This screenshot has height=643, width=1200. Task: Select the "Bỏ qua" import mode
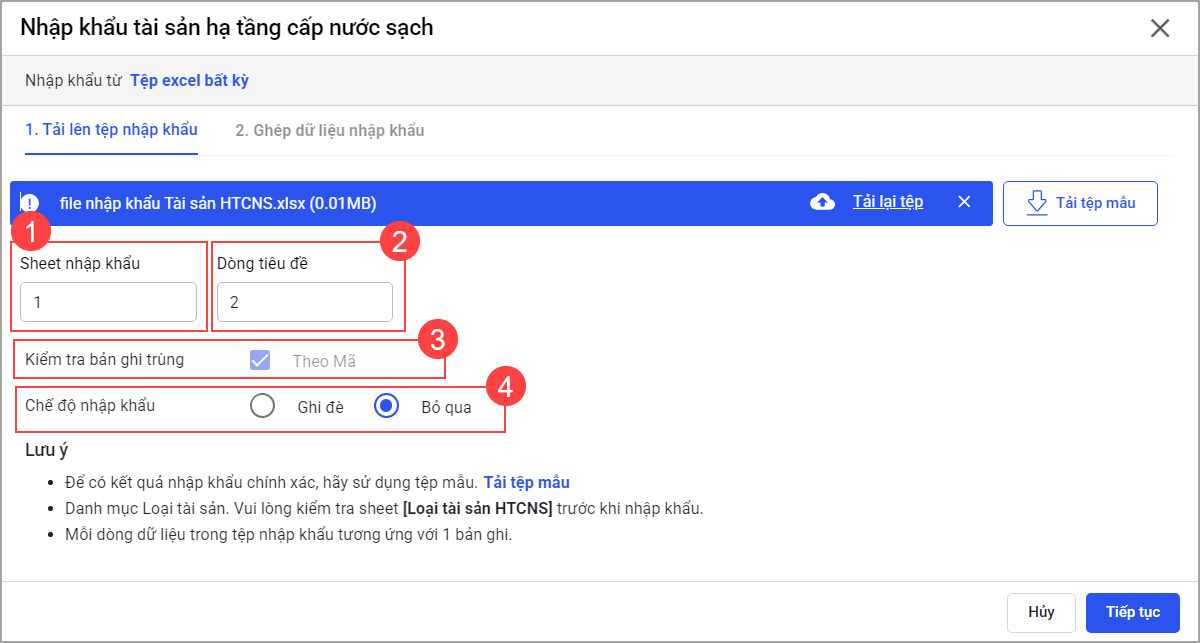click(x=386, y=406)
